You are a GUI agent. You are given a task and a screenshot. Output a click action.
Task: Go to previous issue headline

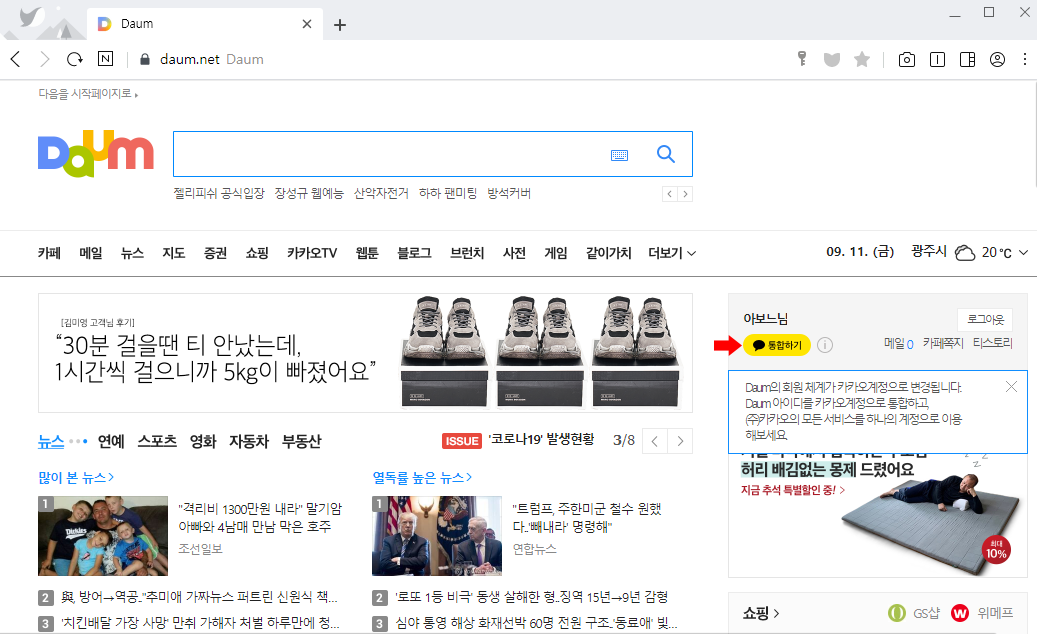pos(655,441)
